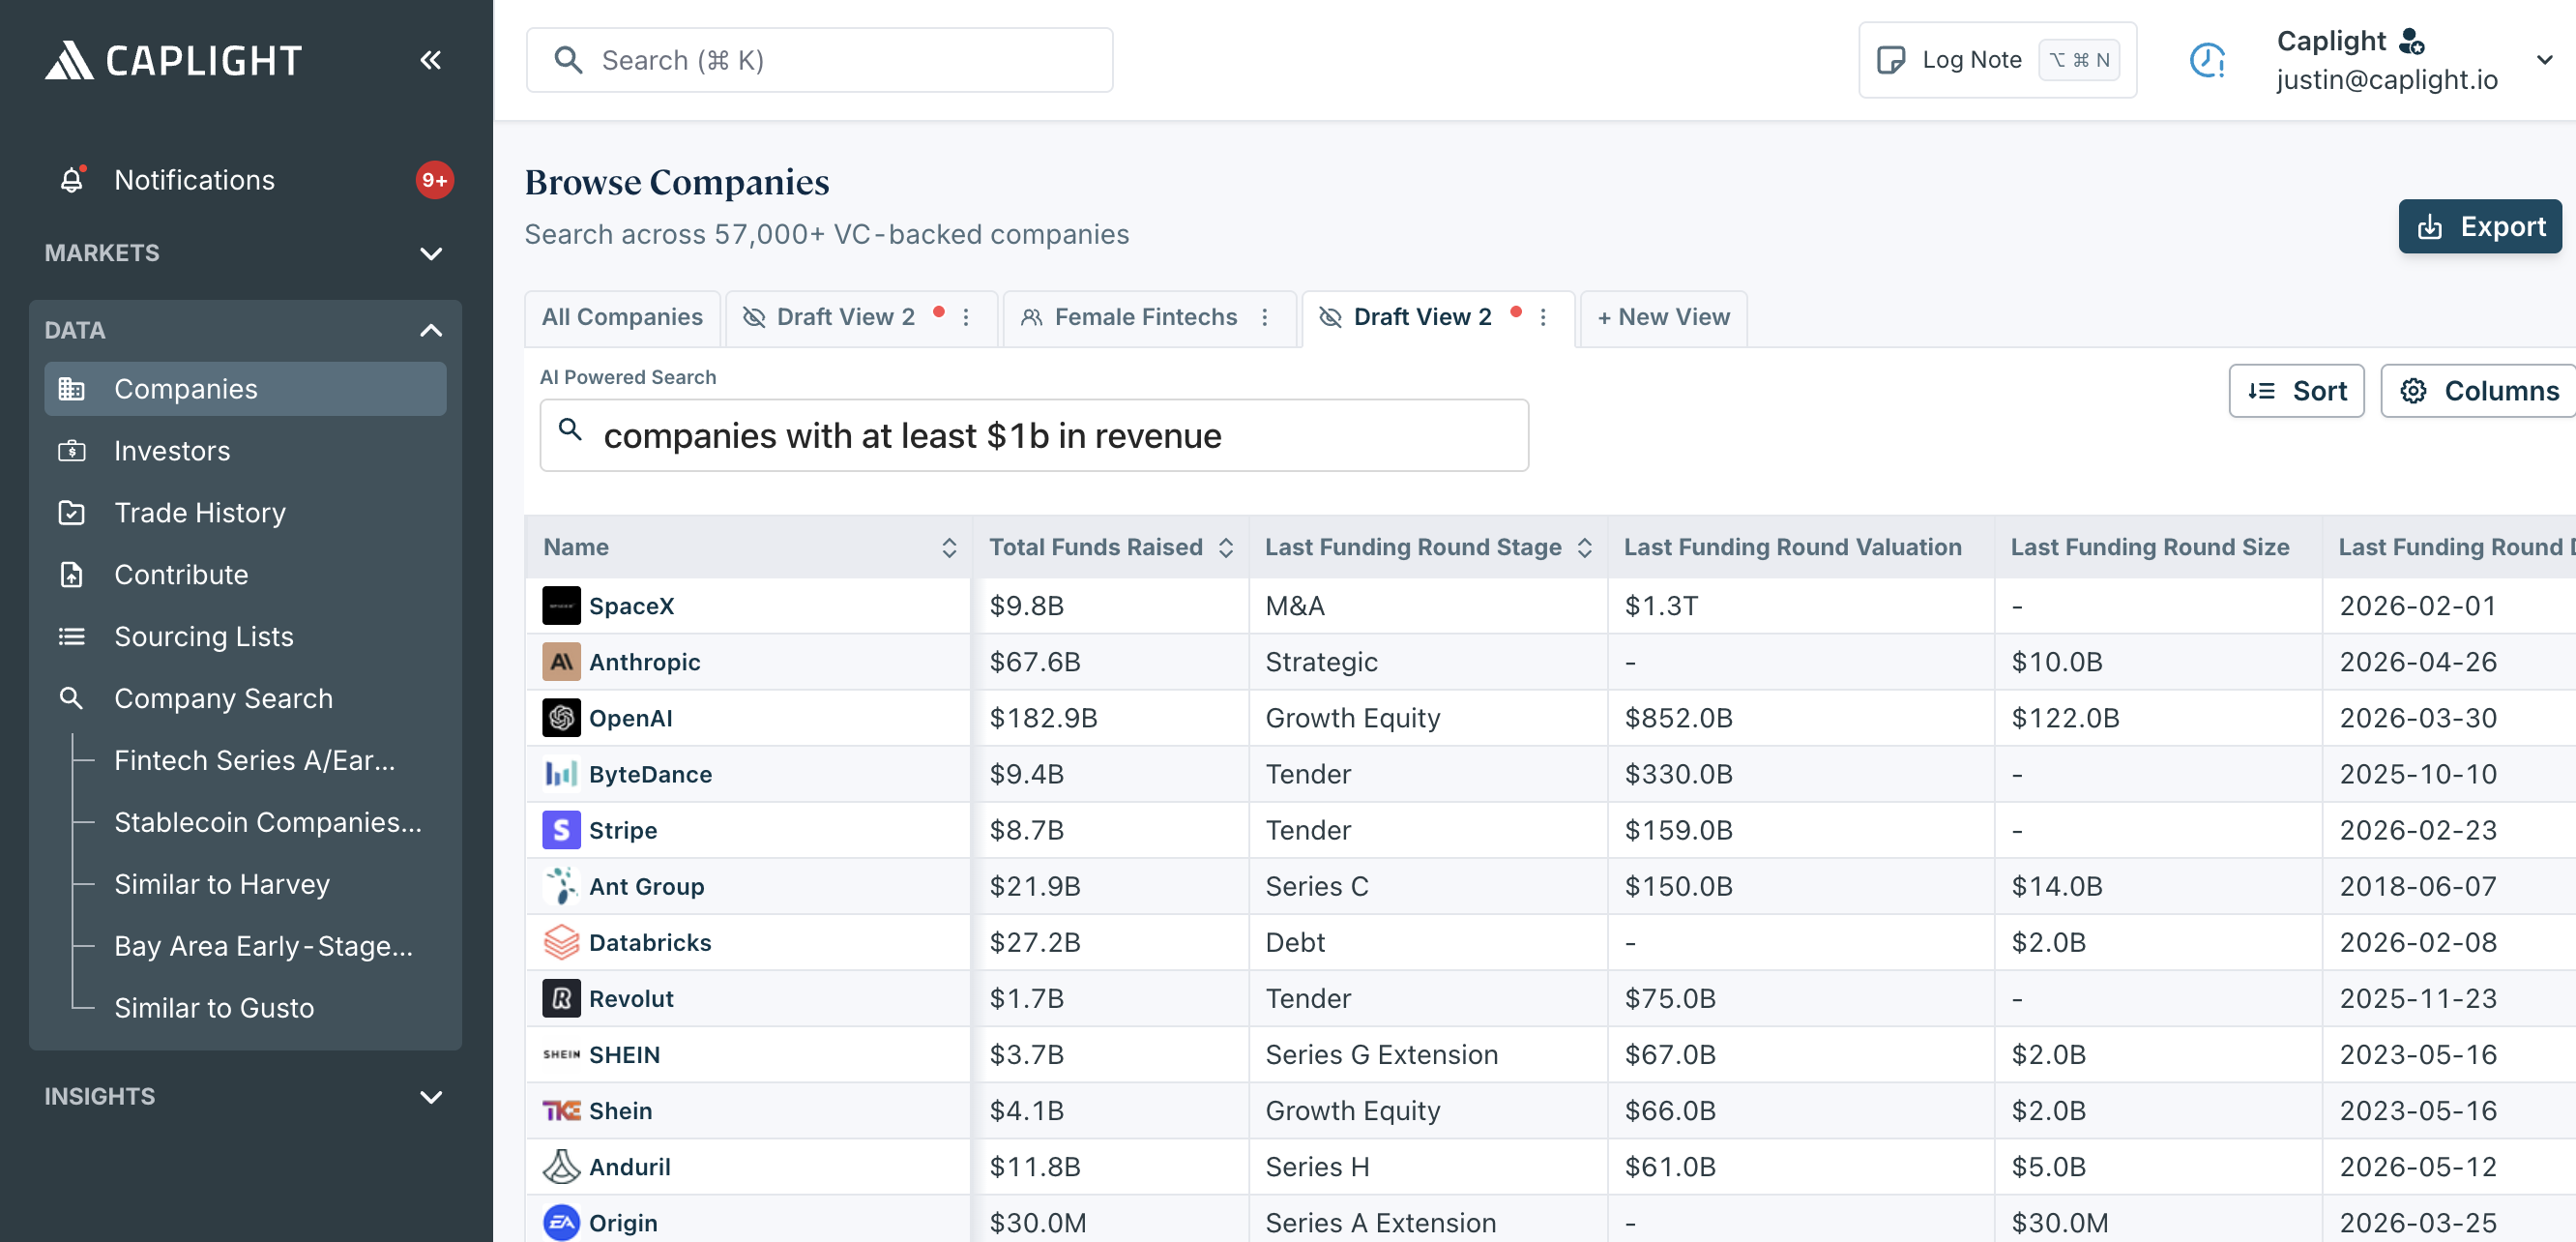Expand the INSIGHTS section
Image resolution: width=2576 pixels, height=1242 pixels.
pos(431,1097)
